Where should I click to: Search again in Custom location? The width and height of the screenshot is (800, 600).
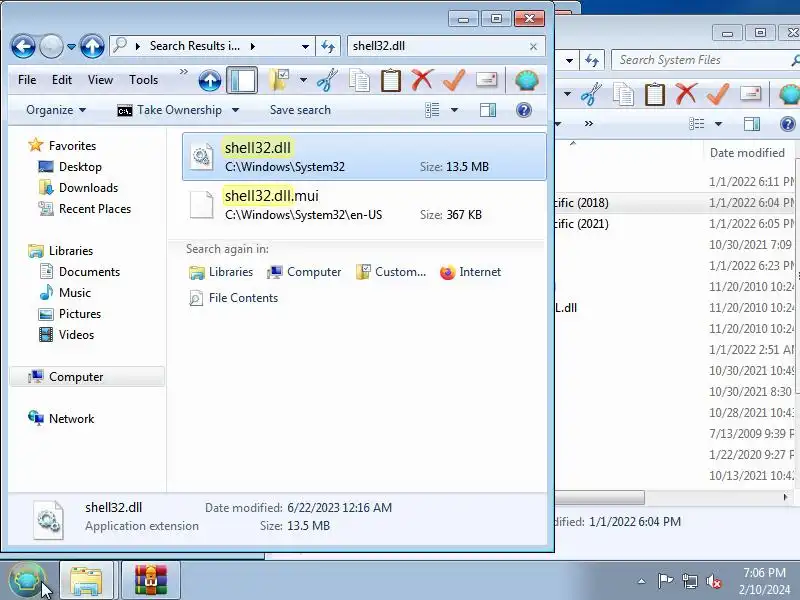391,272
